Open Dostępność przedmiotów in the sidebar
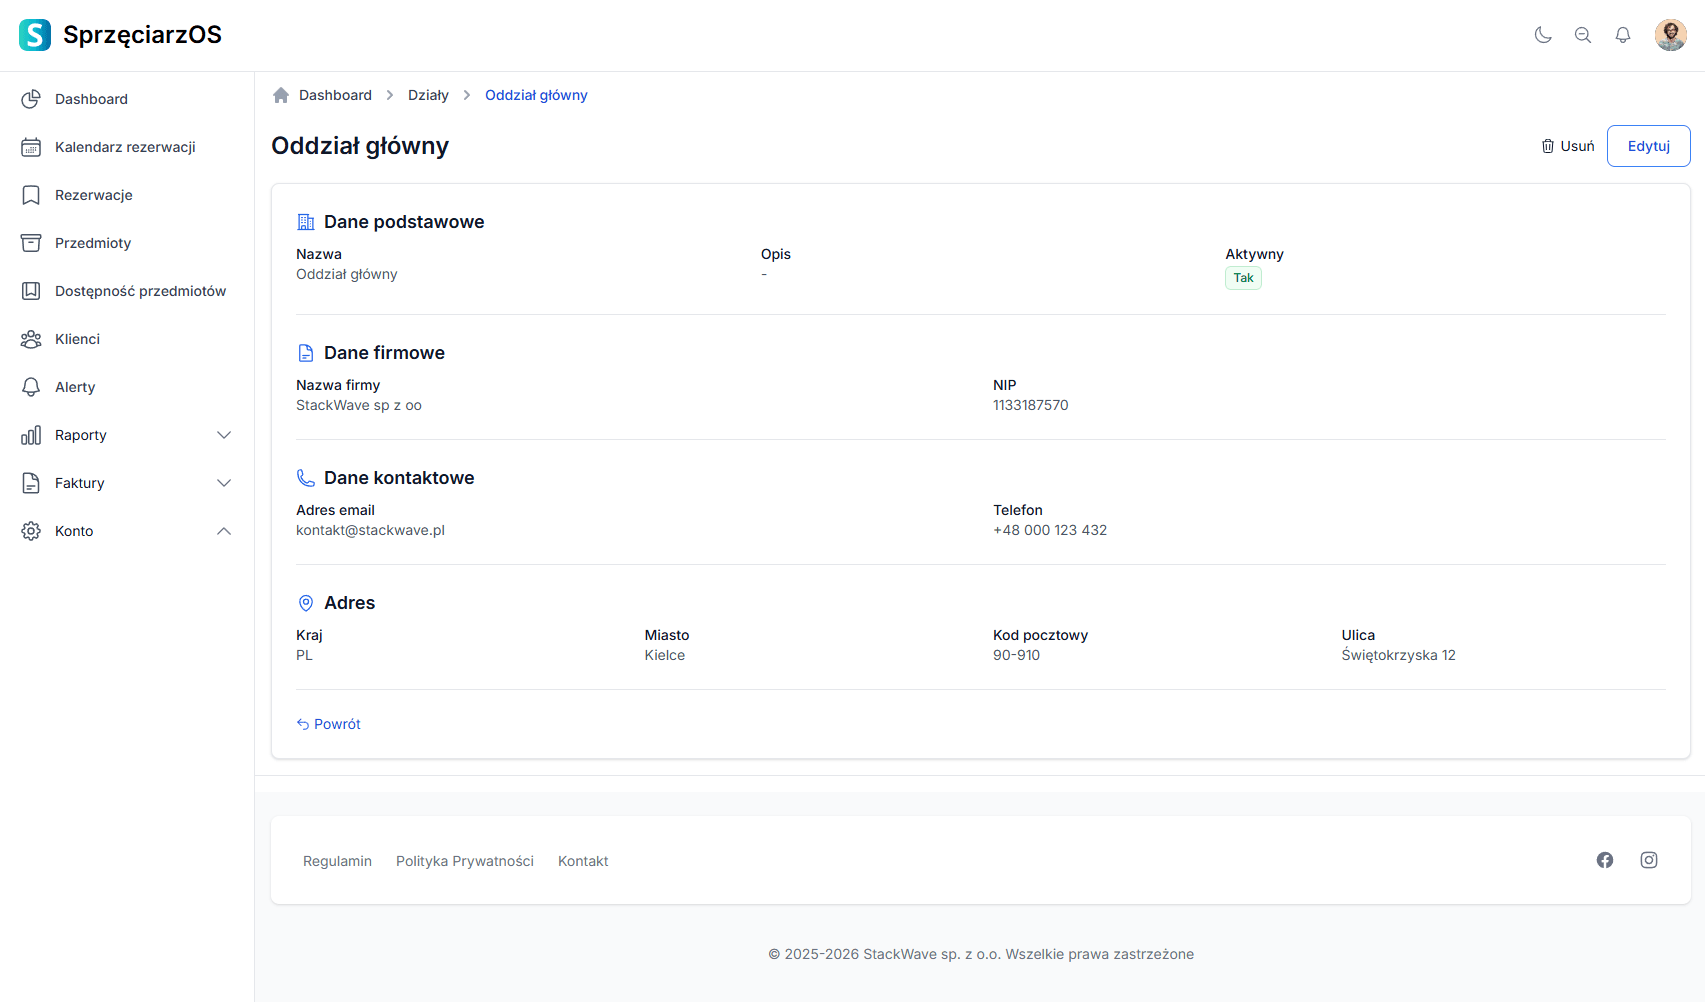1705x1002 pixels. click(140, 291)
